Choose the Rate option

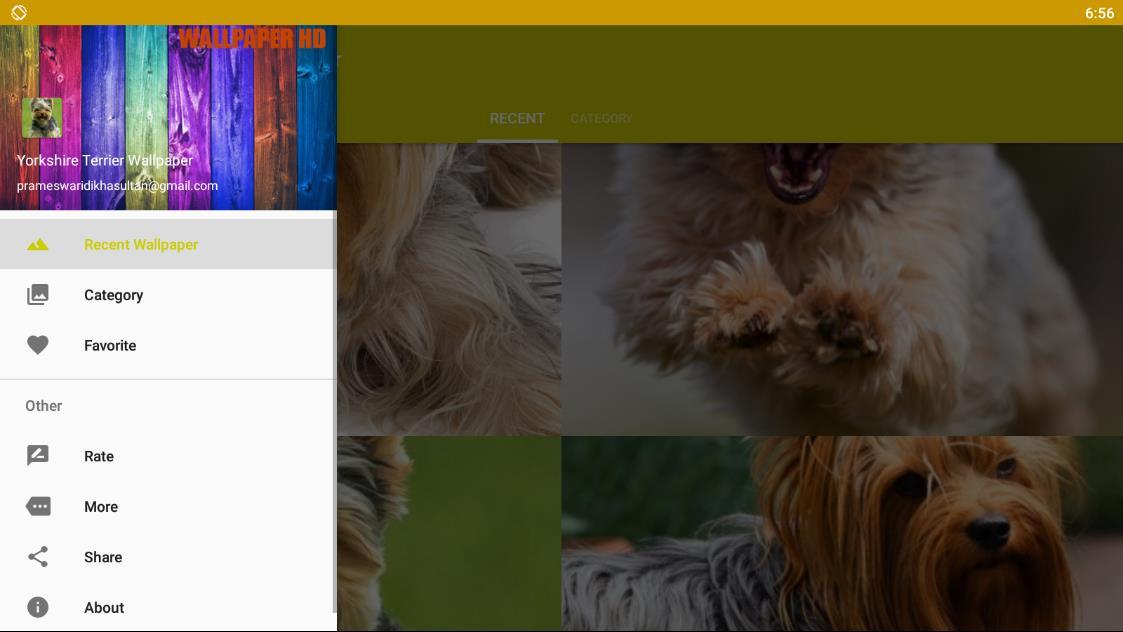[168, 456]
